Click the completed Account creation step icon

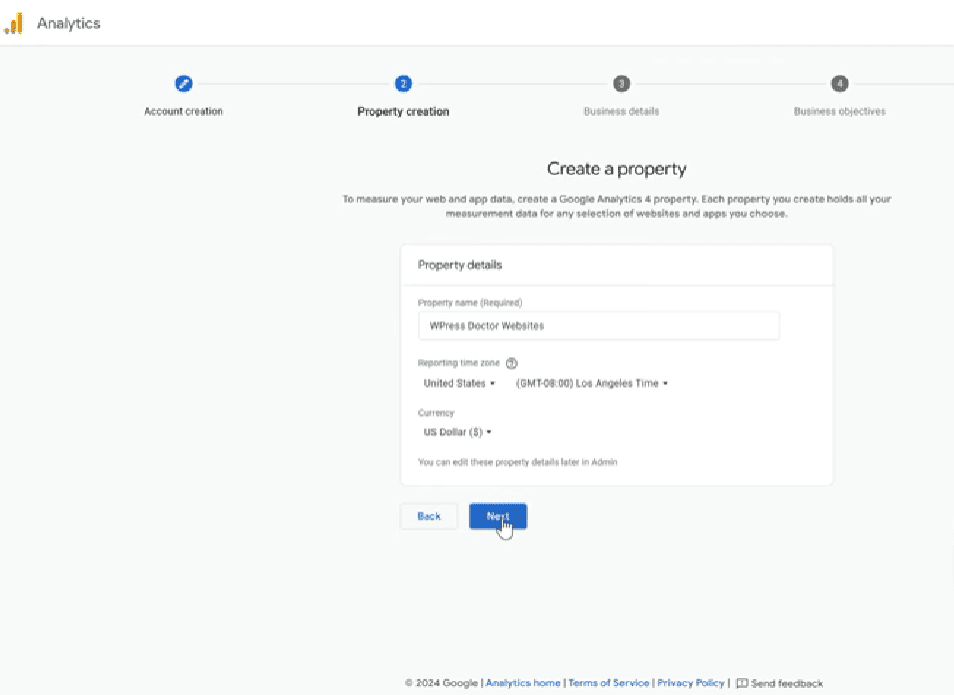pyautogui.click(x=183, y=84)
